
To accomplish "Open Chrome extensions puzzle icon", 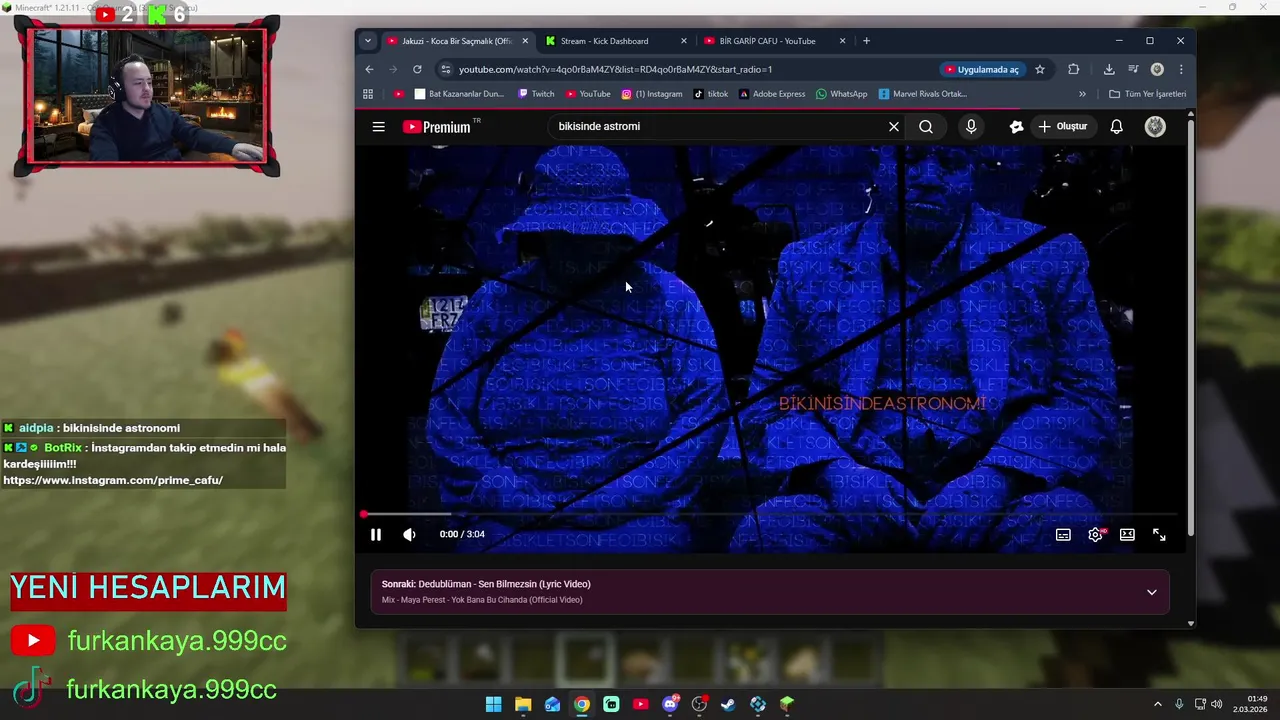I will pyautogui.click(x=1073, y=69).
